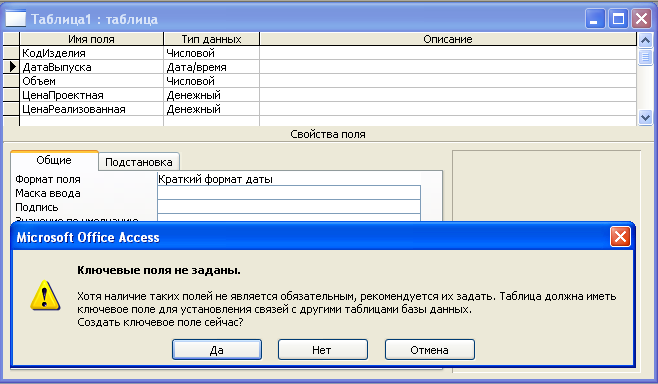Select the ДатаВыпуска field name cell
This screenshot has width=658, height=384.
[91, 67]
